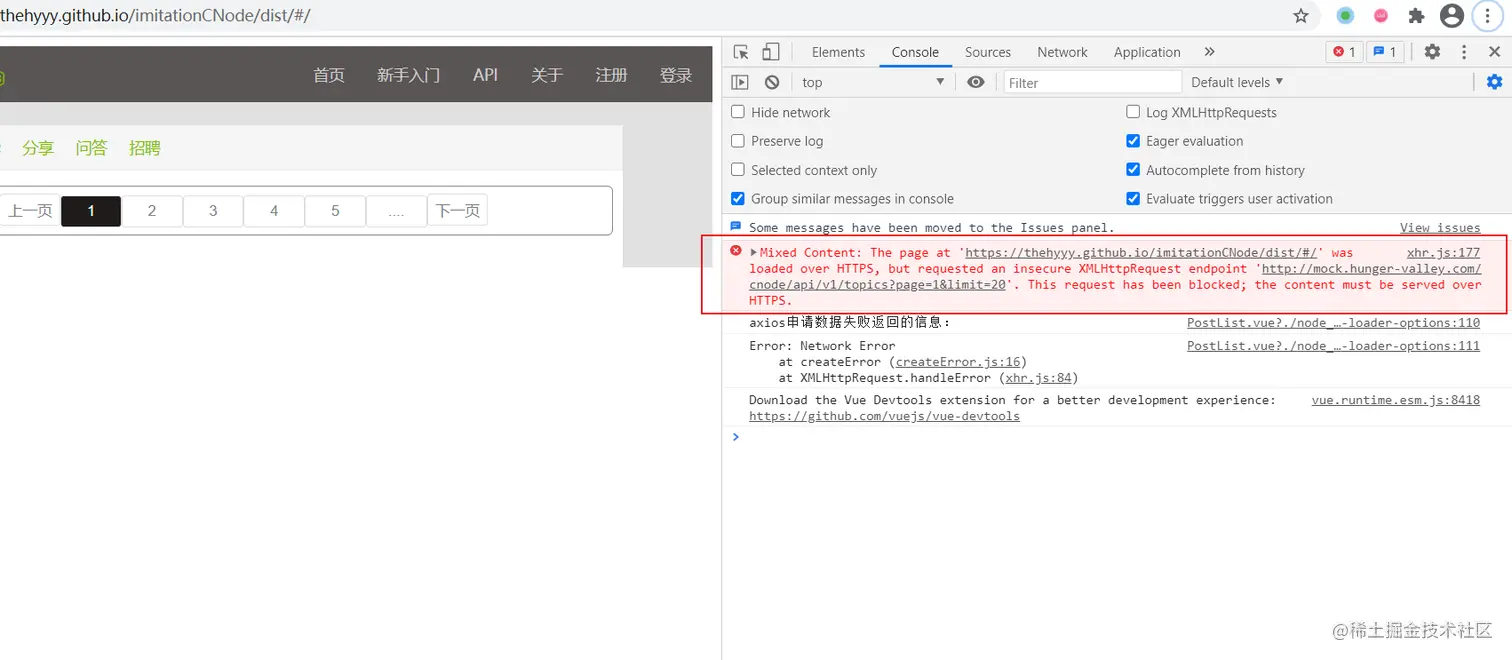Screen dimensions: 1512x660
Task: Switch to the Elements tab
Action: [838, 52]
